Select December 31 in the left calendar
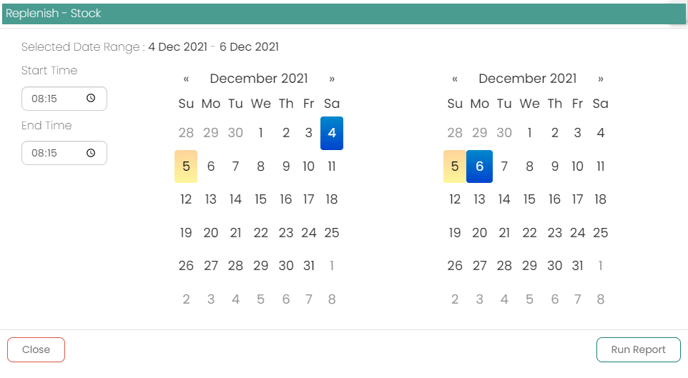The image size is (688, 378). click(309, 266)
